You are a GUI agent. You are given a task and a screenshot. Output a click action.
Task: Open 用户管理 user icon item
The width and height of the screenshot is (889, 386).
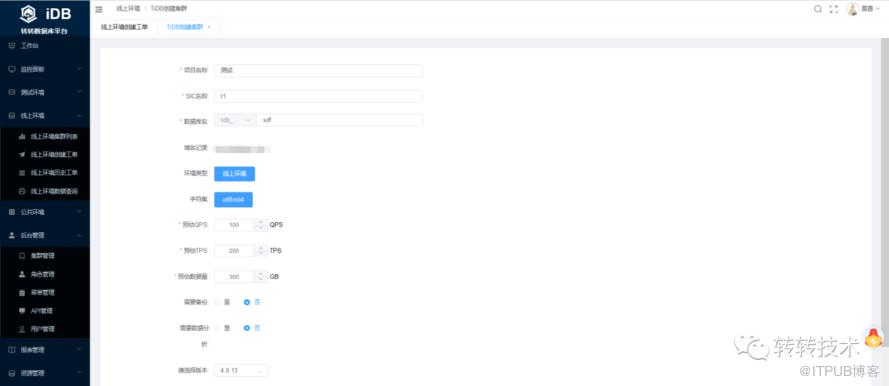pos(45,329)
